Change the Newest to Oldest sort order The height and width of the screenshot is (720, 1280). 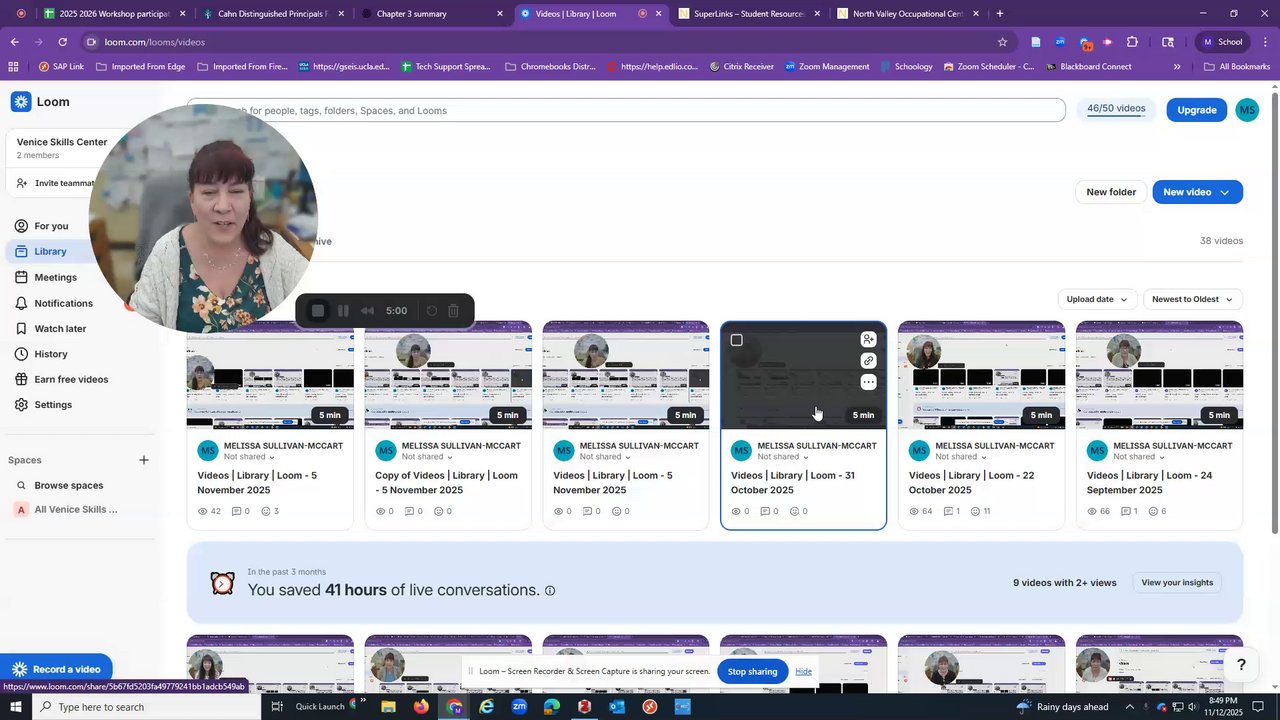pyautogui.click(x=1192, y=299)
